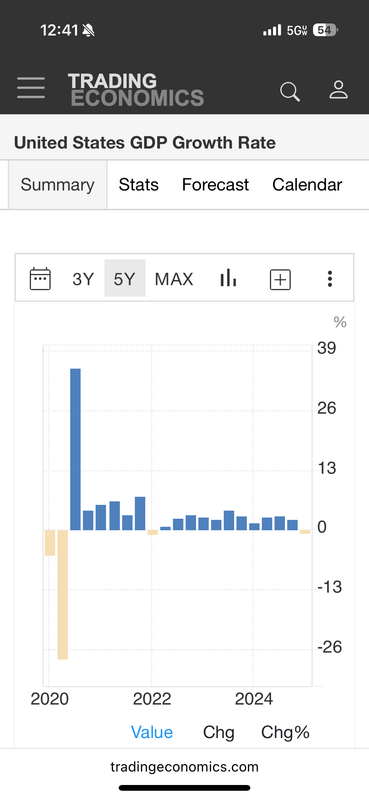Tap the 12:41 clock in status bar
Image resolution: width=369 pixels, height=800 pixels.
(59, 31)
